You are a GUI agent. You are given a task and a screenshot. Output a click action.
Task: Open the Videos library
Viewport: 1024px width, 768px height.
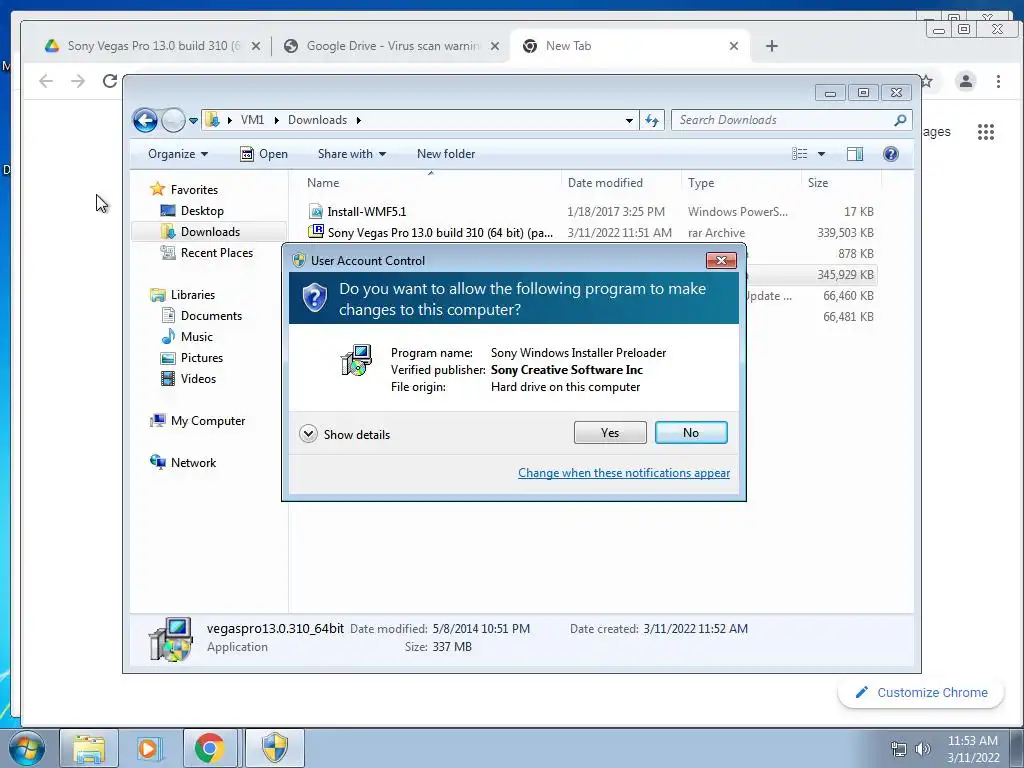tap(198, 379)
